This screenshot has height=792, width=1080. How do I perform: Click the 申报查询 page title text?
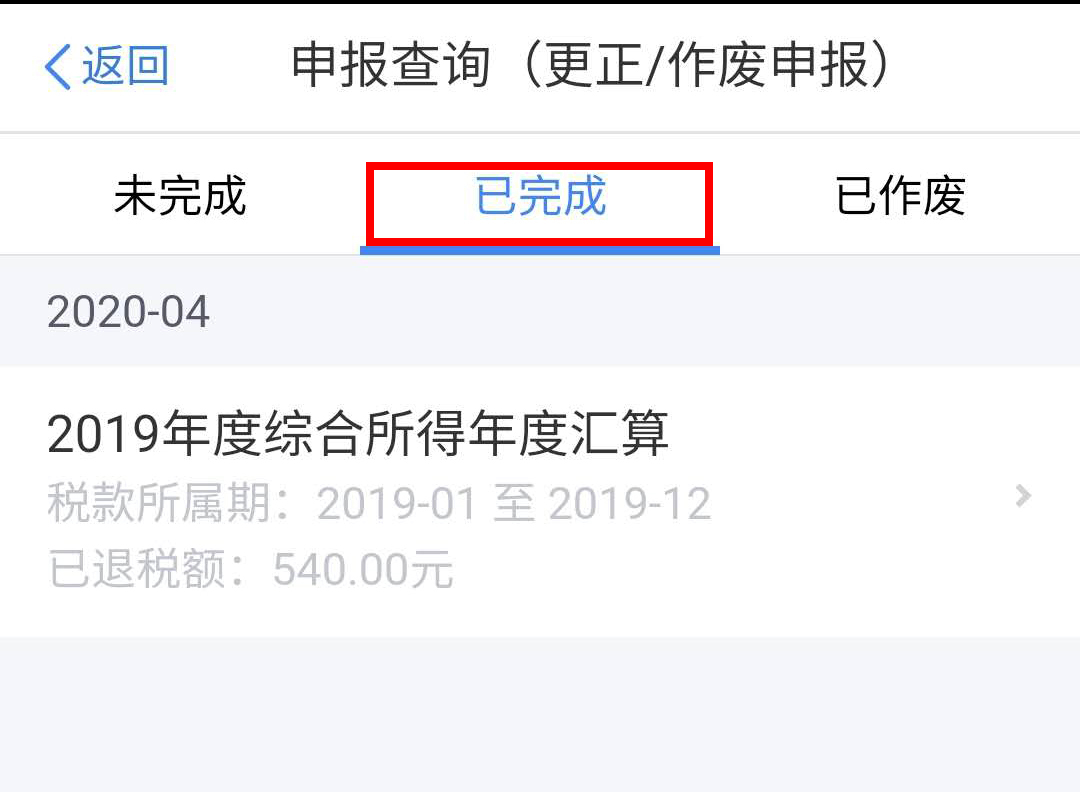pyautogui.click(x=391, y=65)
